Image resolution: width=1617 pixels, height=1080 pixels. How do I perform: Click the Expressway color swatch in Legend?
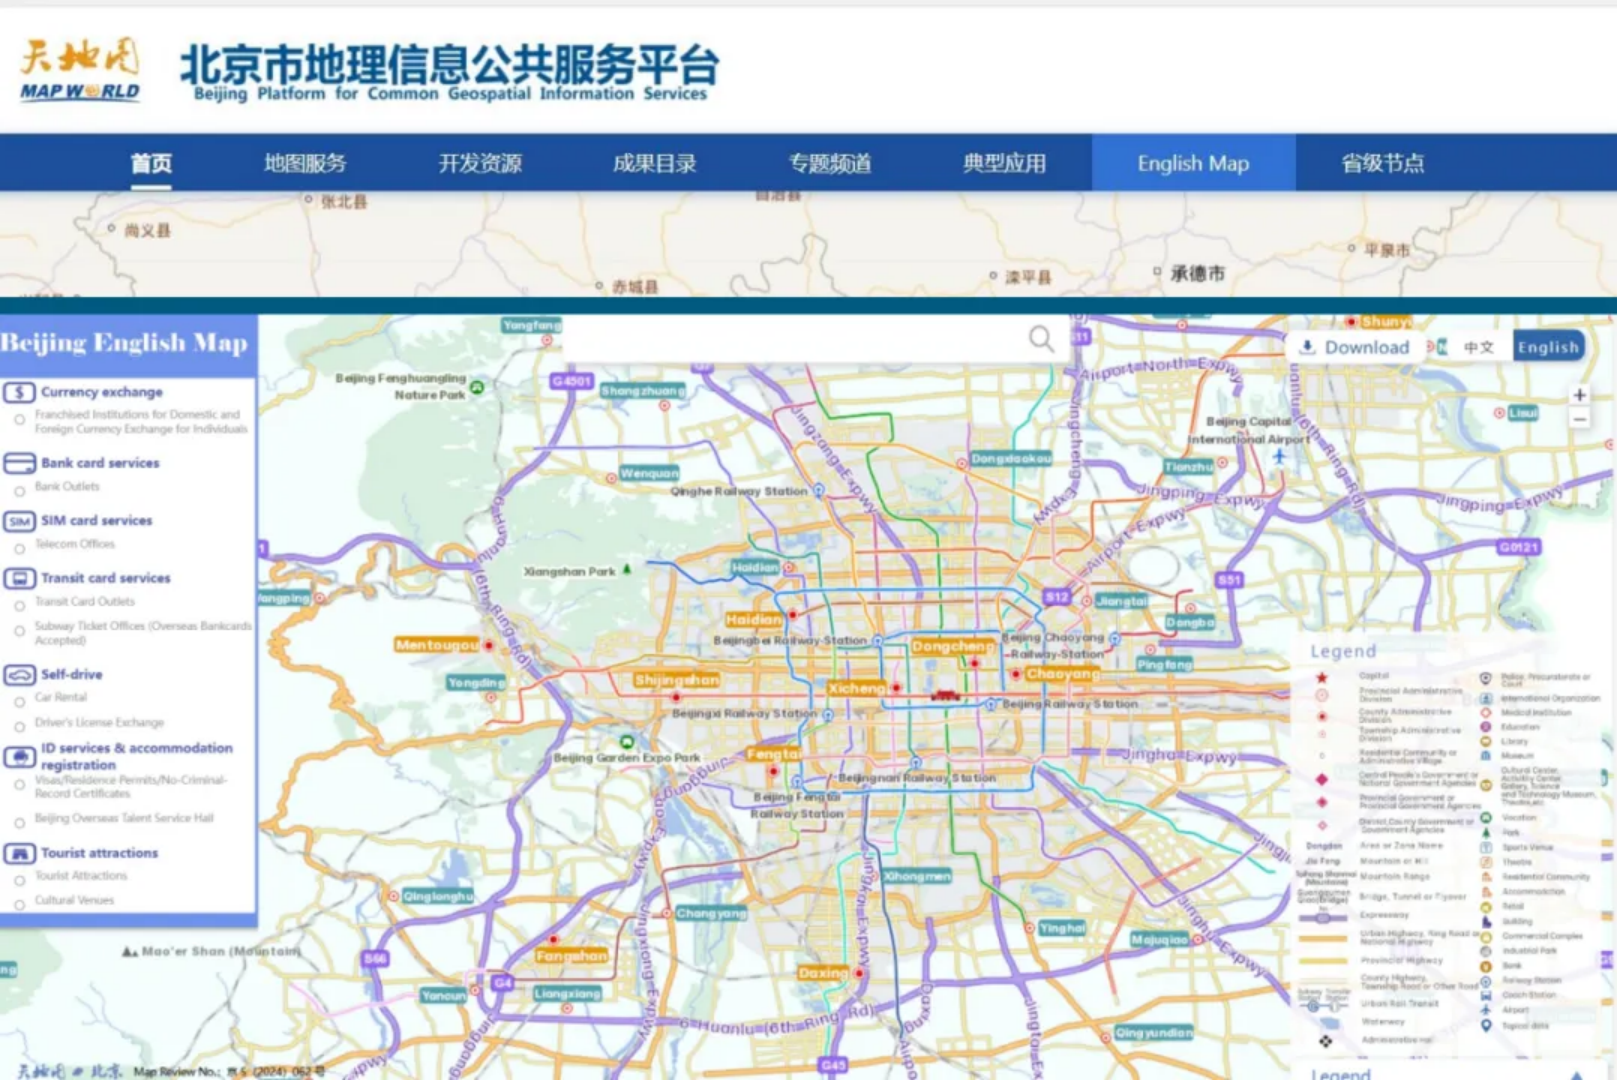(x=1322, y=917)
